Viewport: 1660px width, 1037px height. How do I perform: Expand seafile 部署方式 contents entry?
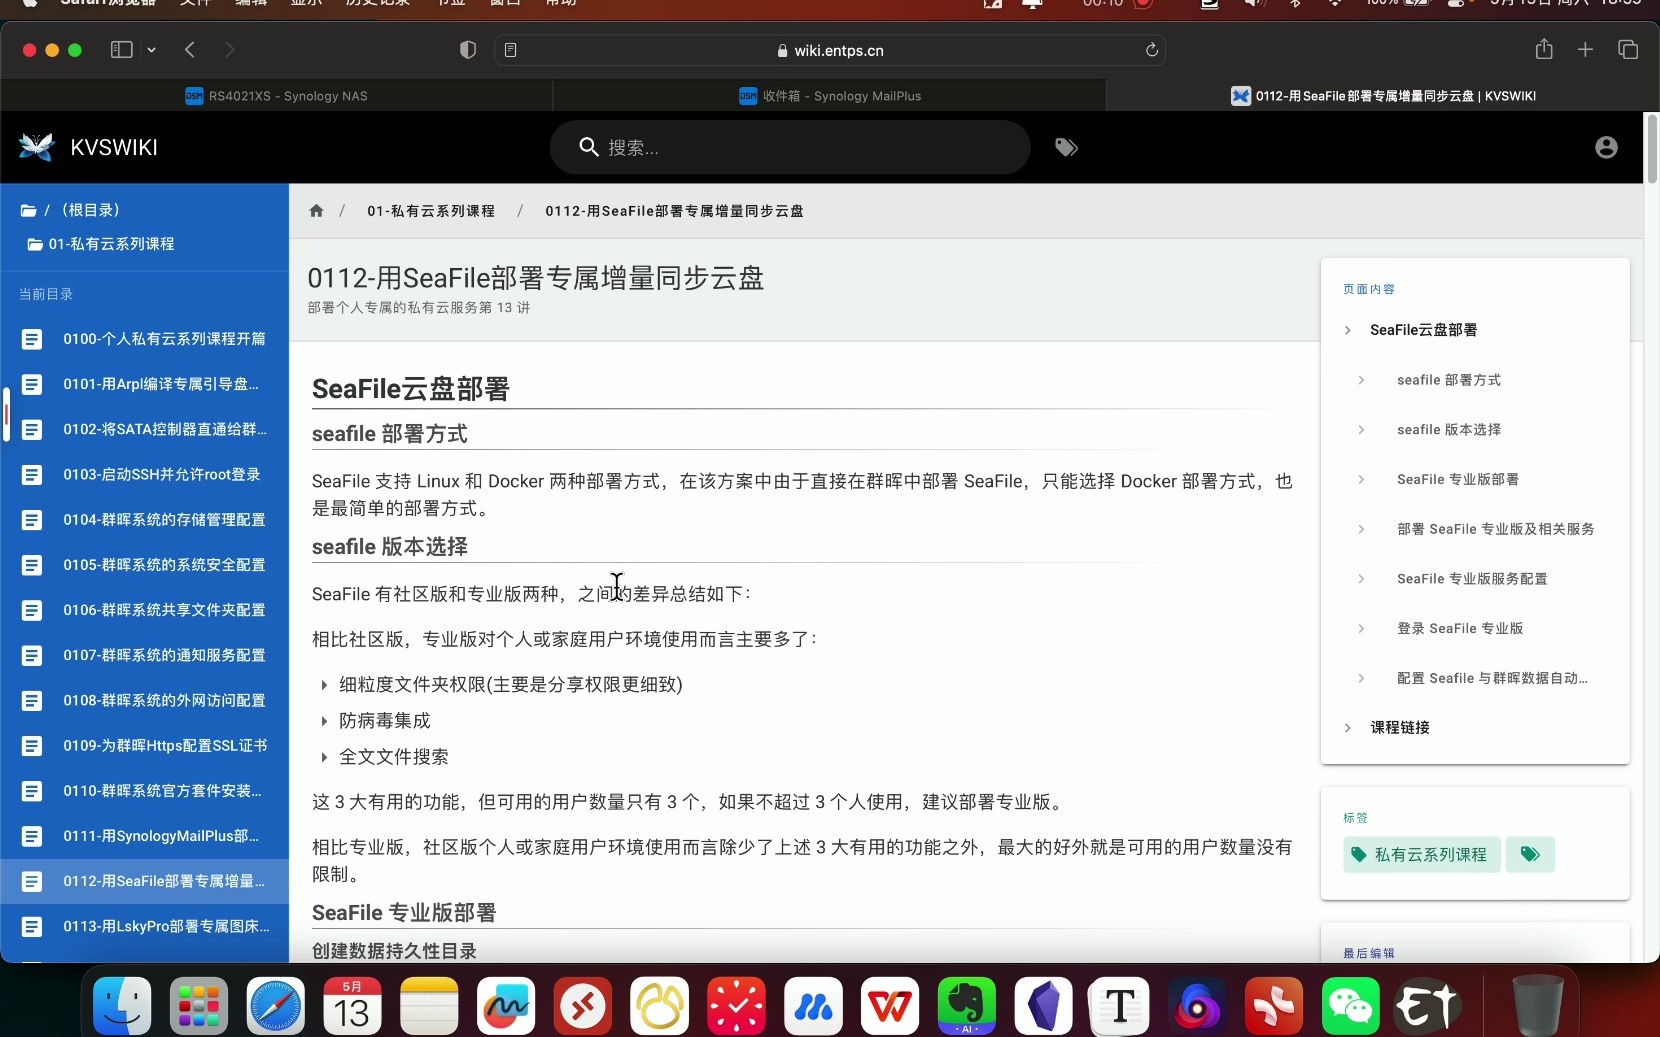pos(1361,380)
